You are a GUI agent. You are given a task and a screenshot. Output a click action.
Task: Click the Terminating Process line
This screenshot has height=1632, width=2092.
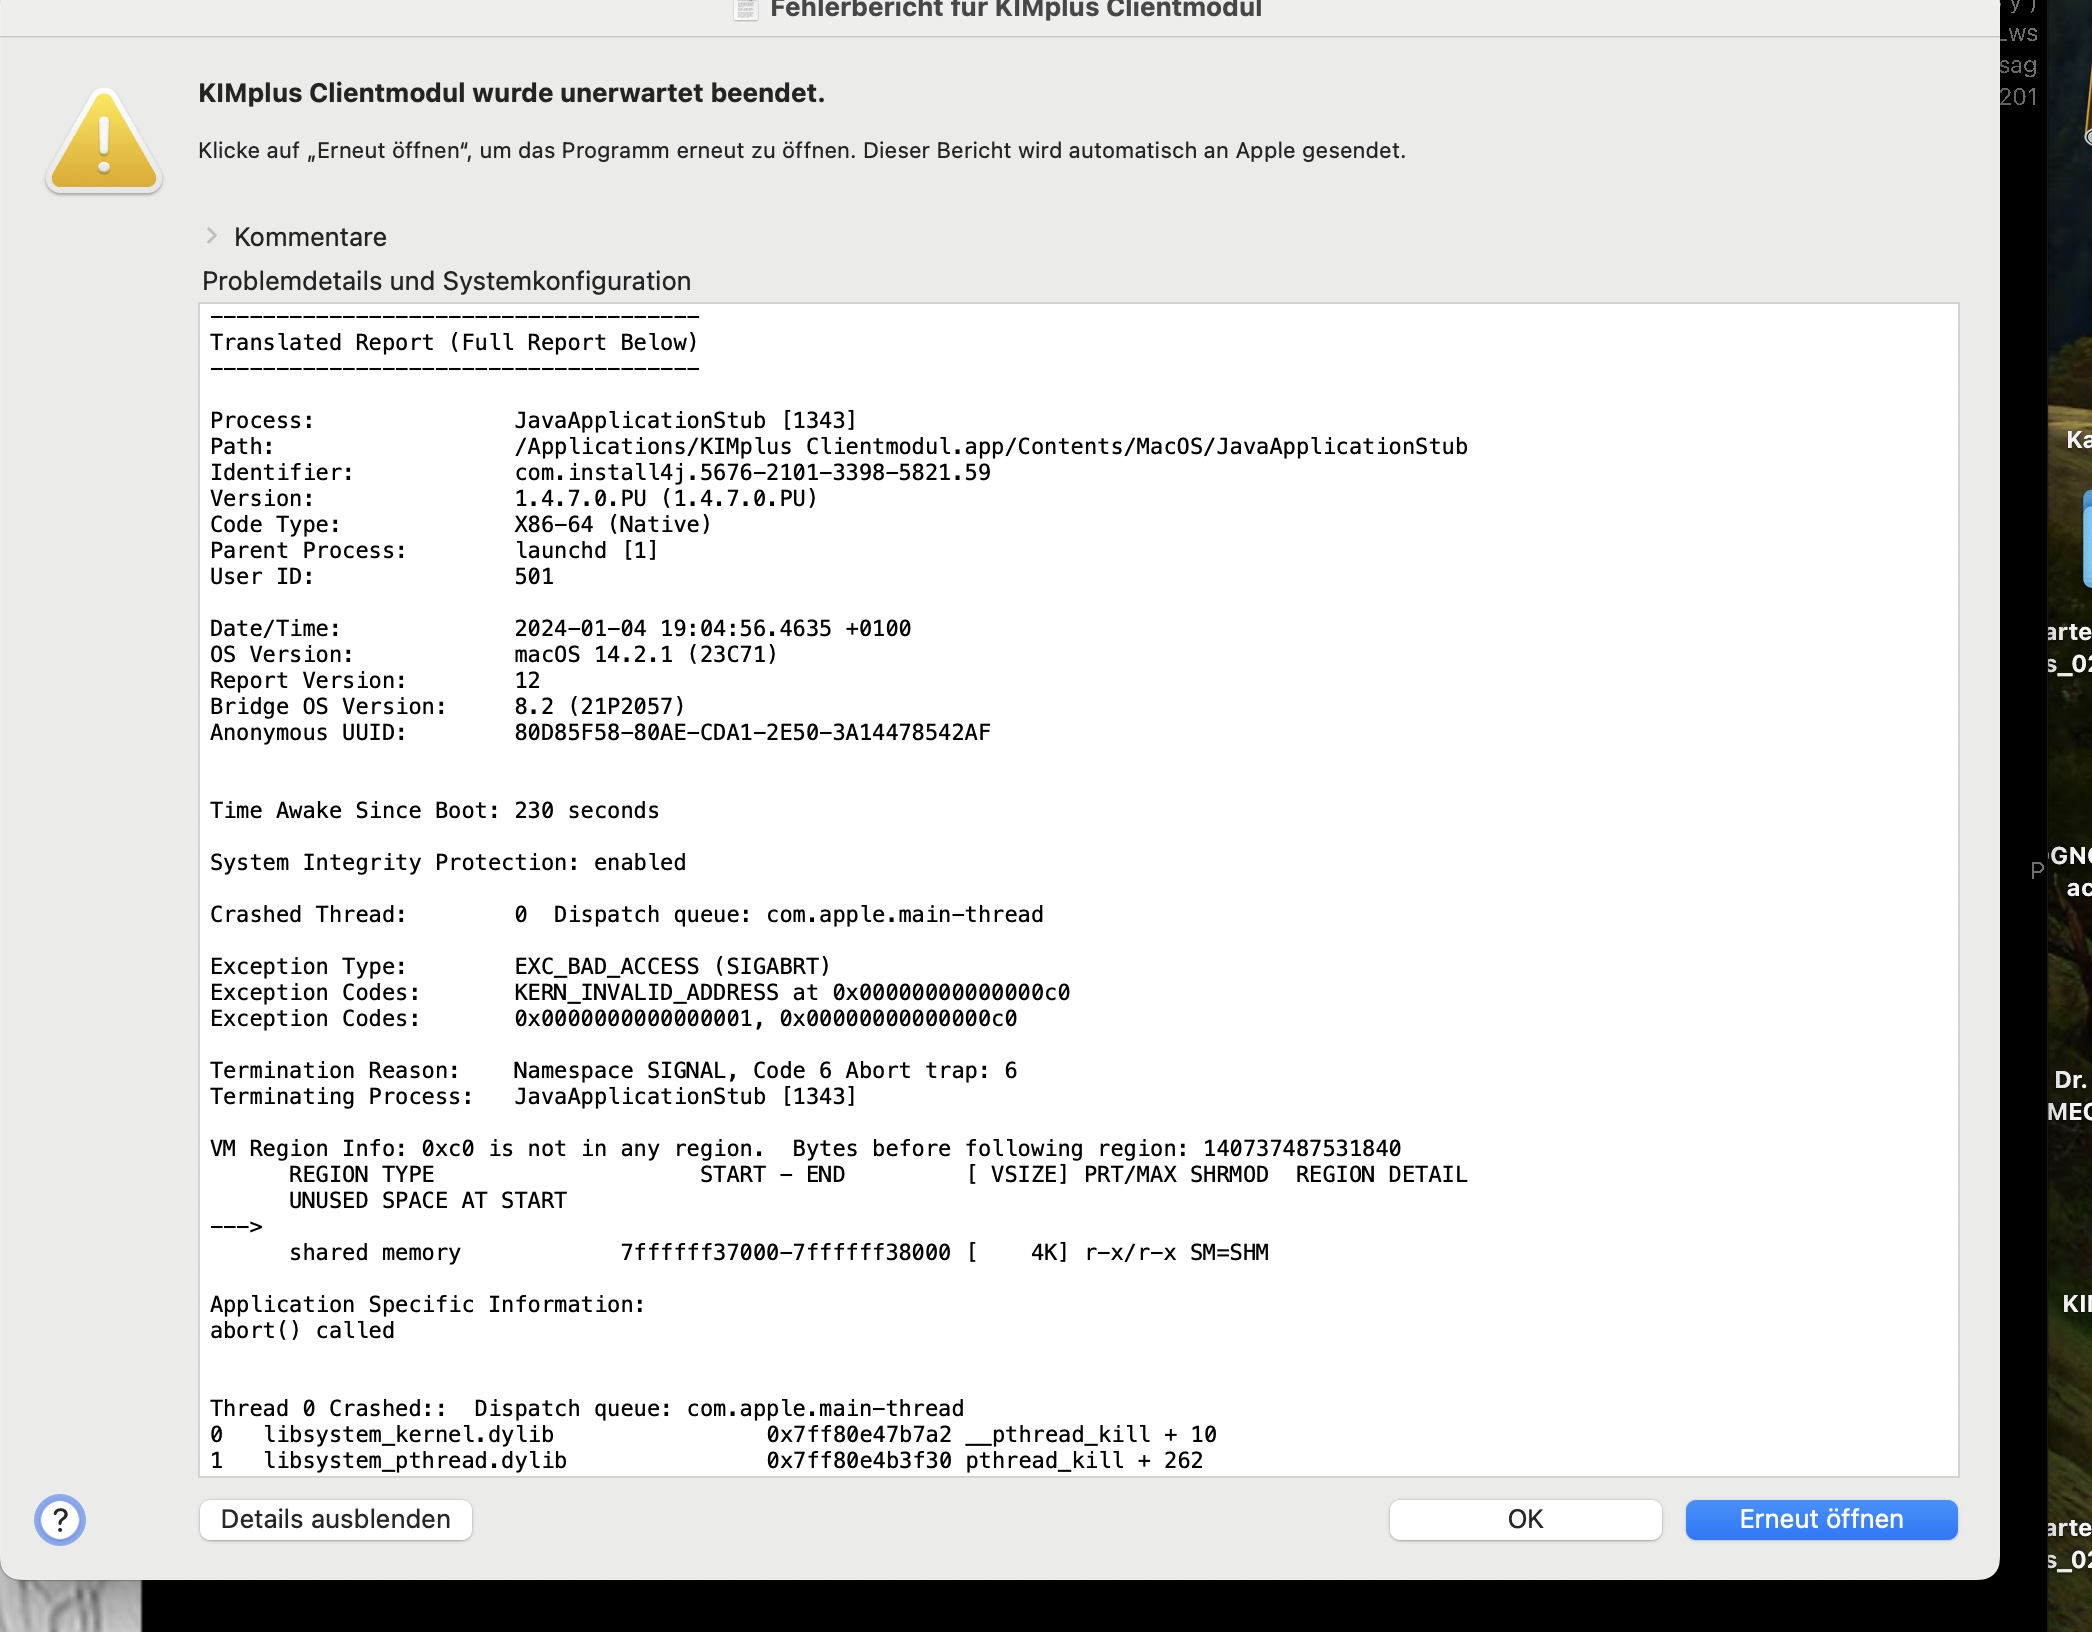click(533, 1096)
